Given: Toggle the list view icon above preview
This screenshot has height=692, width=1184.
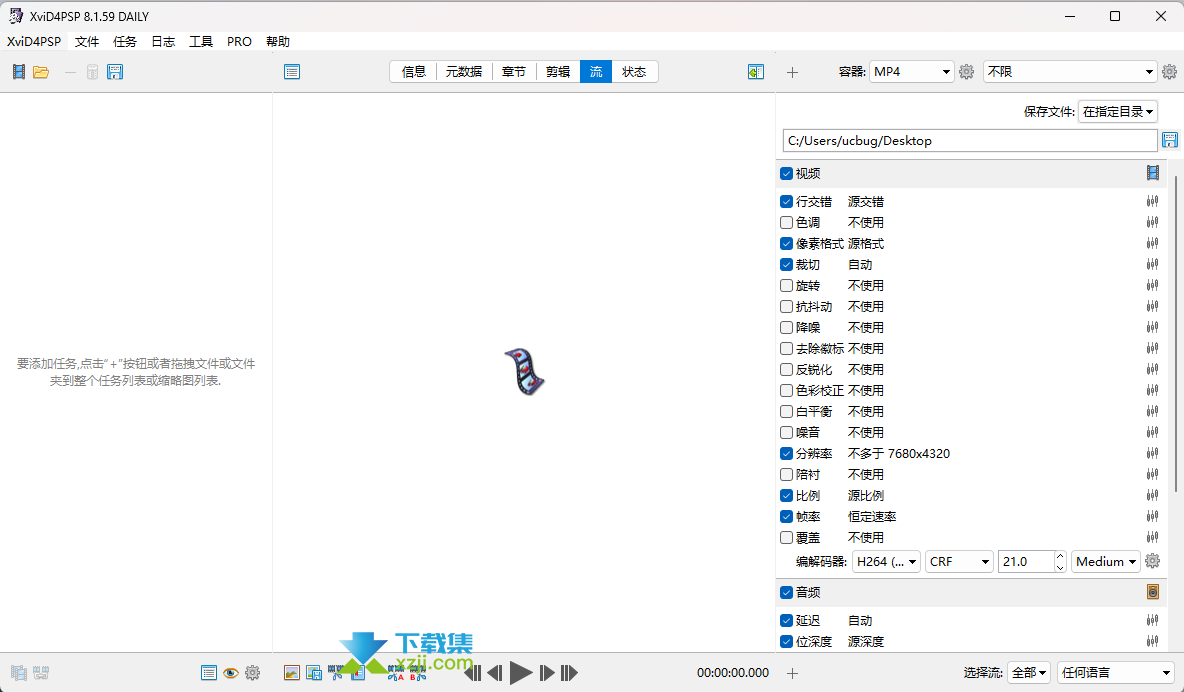Looking at the screenshot, I should (292, 72).
